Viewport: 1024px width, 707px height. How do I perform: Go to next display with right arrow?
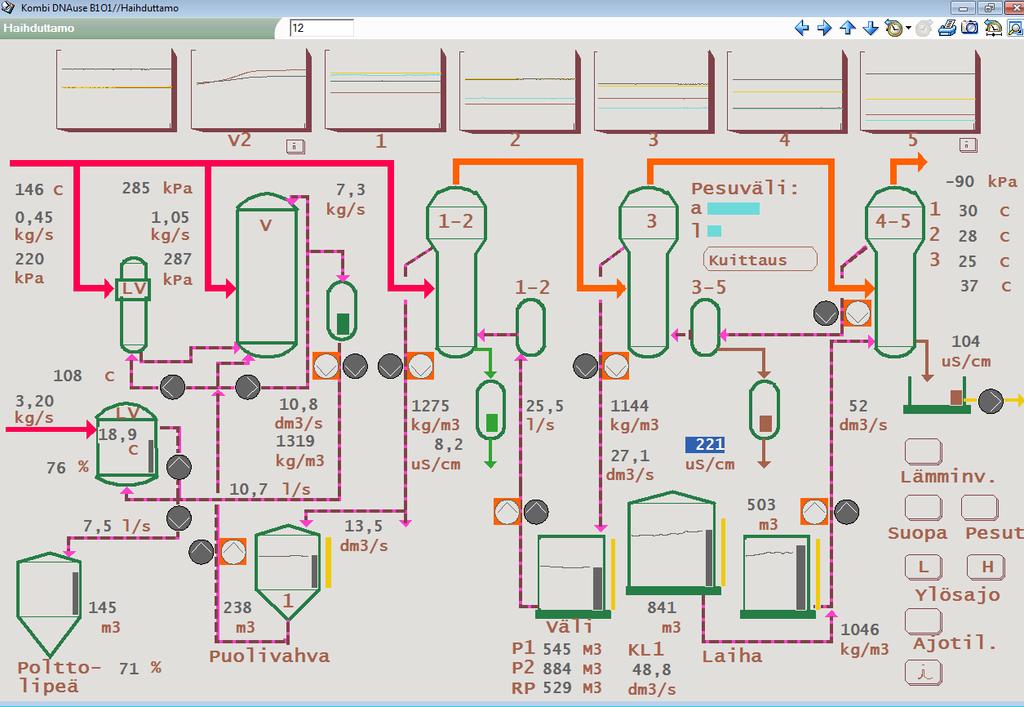[x=825, y=27]
